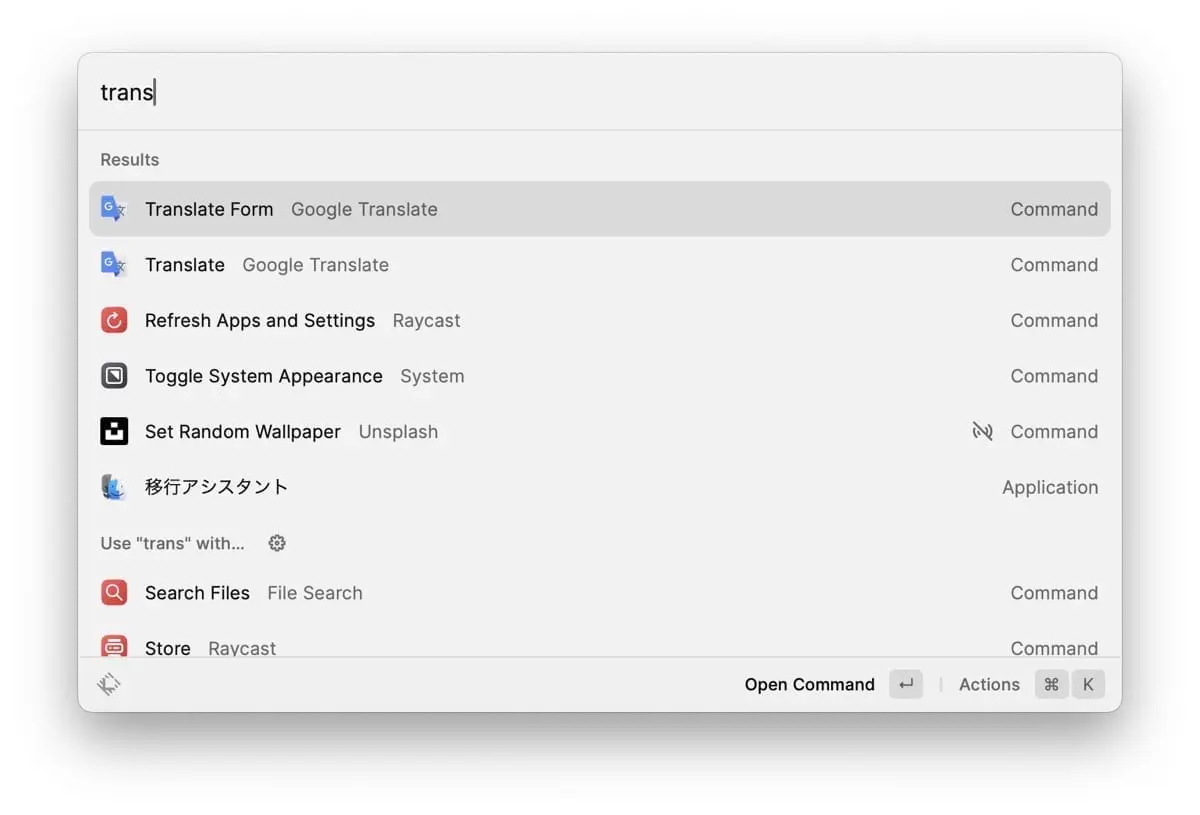Click the "Results" section header
This screenshot has width=1200, height=815.
(x=129, y=160)
